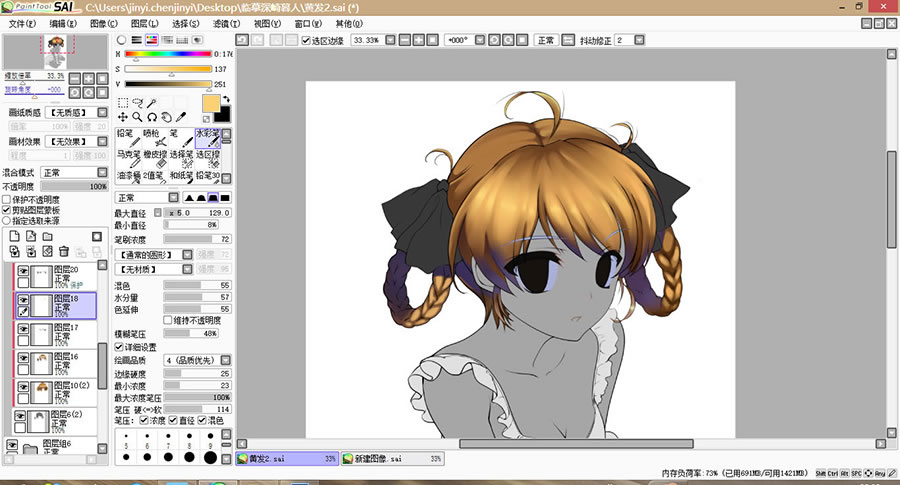Switch to 黄发2.sai document tab

pyautogui.click(x=287, y=459)
